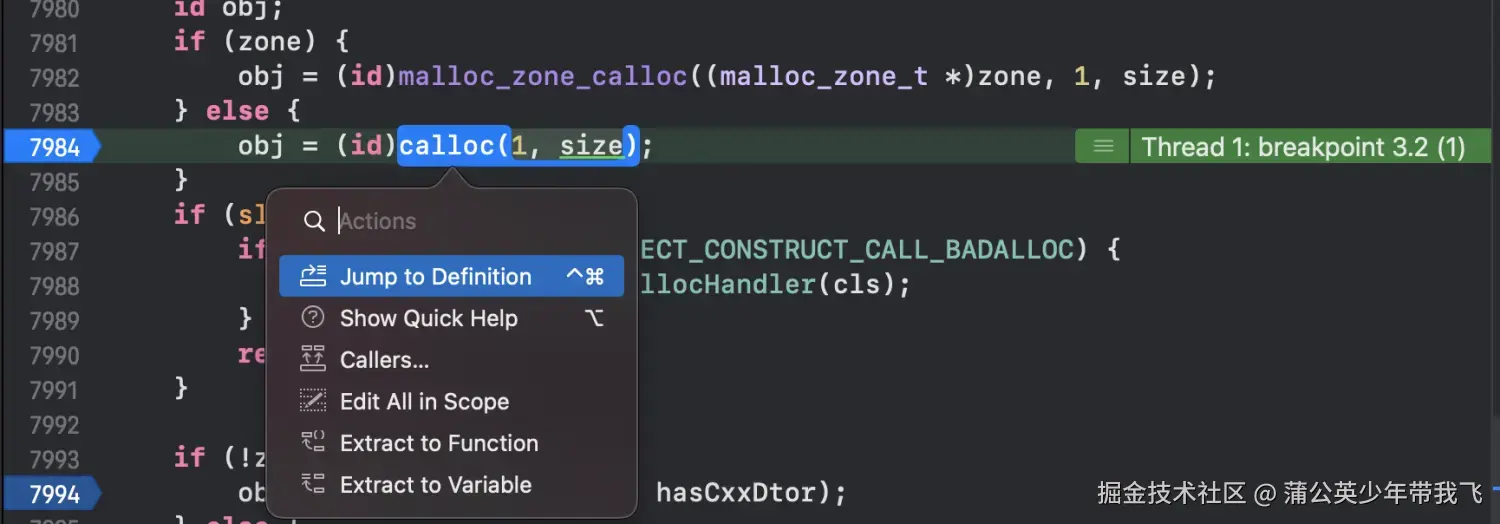Click the Show Quick Help question icon
The width and height of the screenshot is (1500, 524).
click(x=313, y=318)
